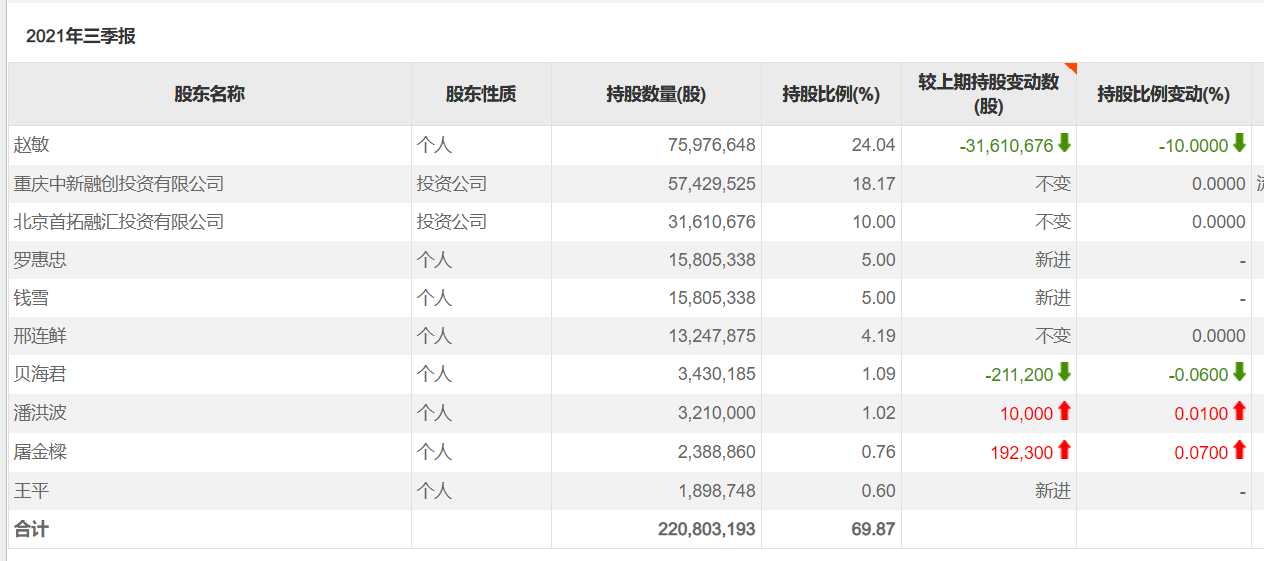Click green down arrow beside -211,200
This screenshot has width=1264, height=561.
[x=1064, y=373]
